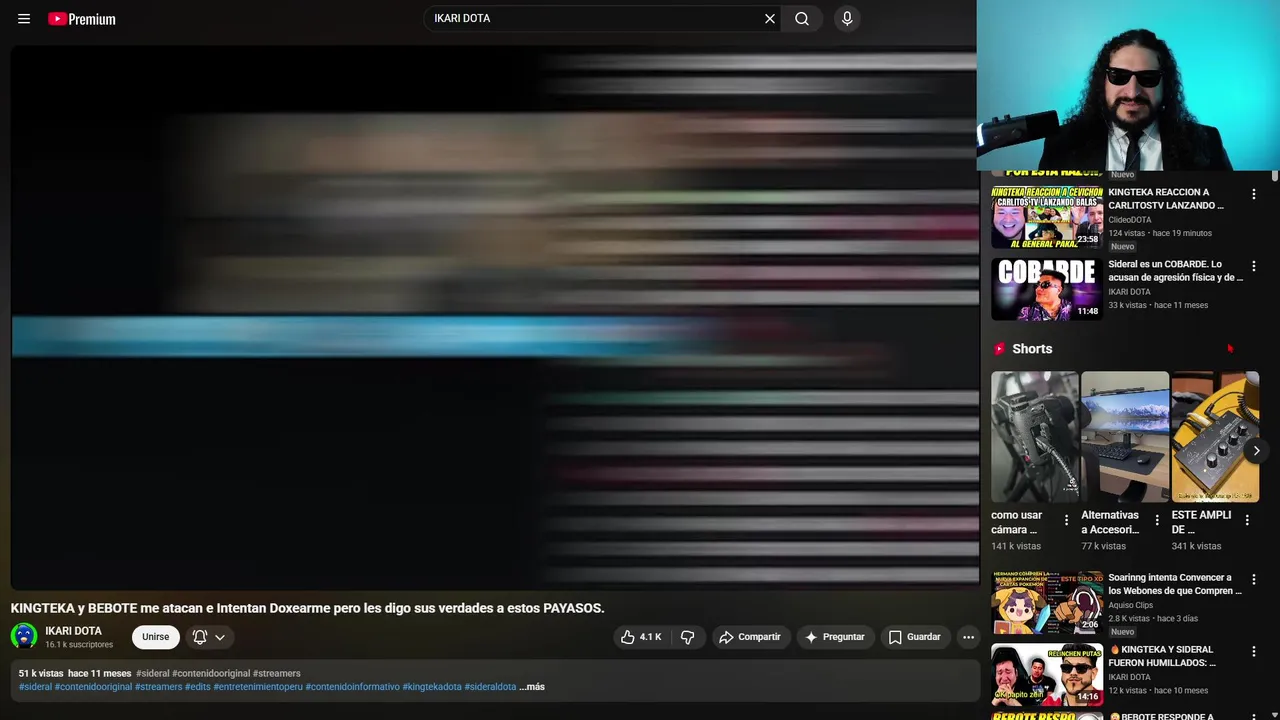Image resolution: width=1280 pixels, height=720 pixels.
Task: Open Compartir share dialog
Action: 749,637
